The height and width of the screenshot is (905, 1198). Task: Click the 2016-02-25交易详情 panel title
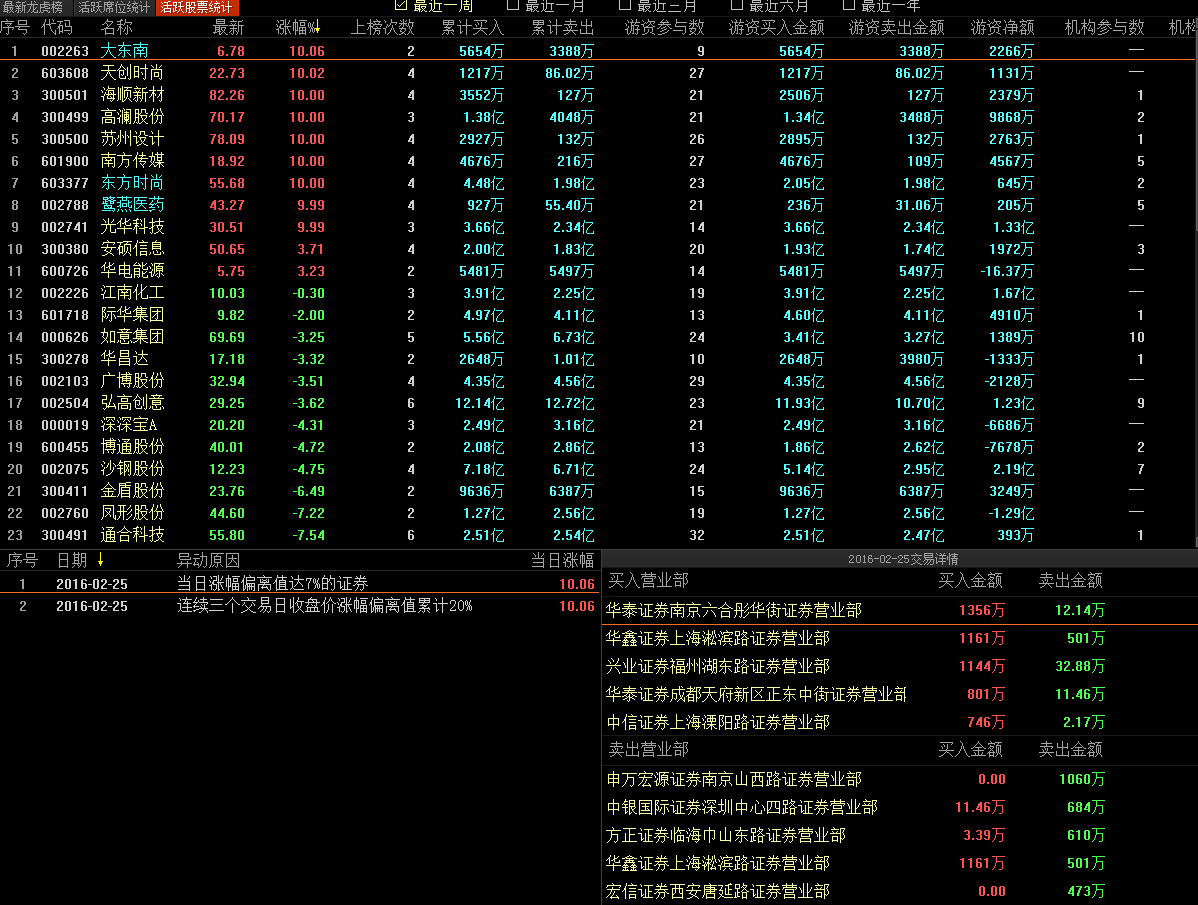click(903, 559)
